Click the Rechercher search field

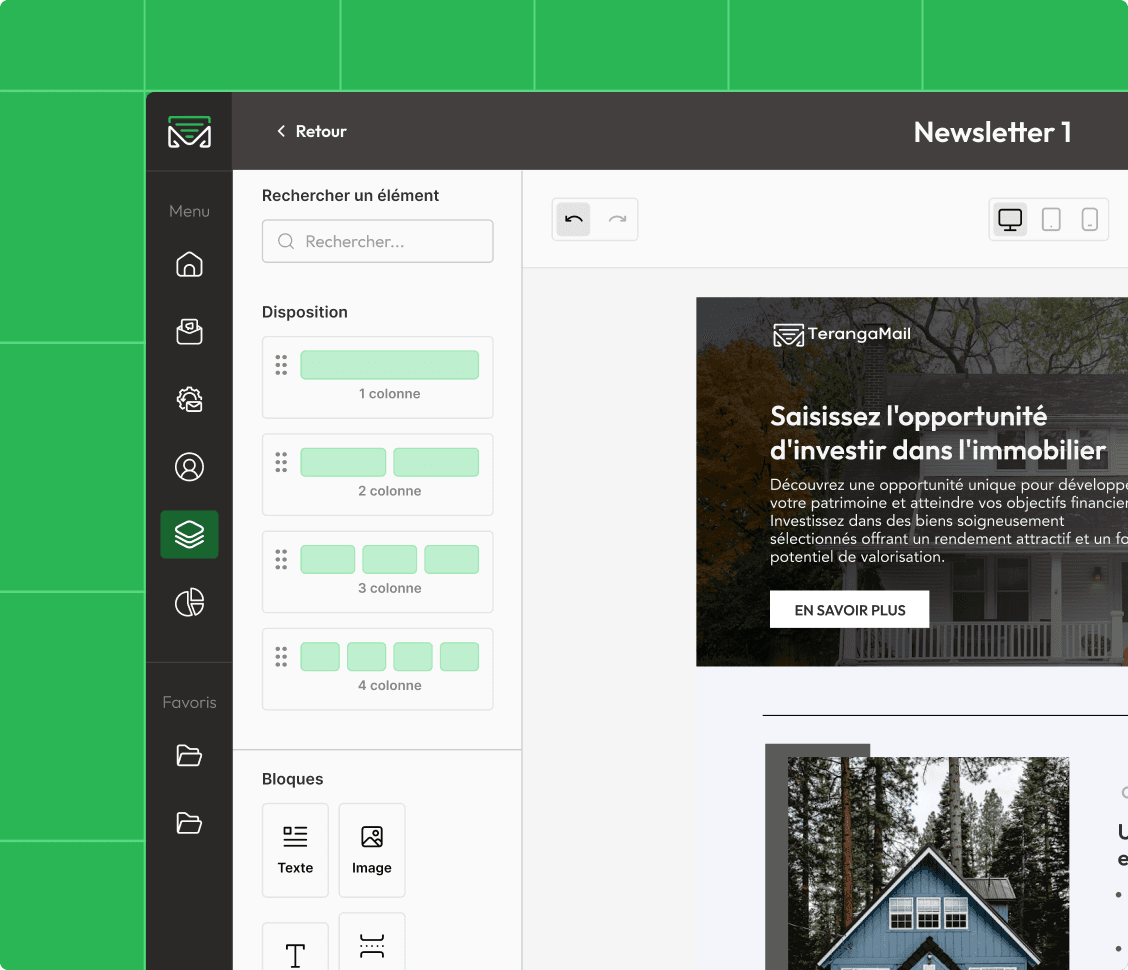378,241
